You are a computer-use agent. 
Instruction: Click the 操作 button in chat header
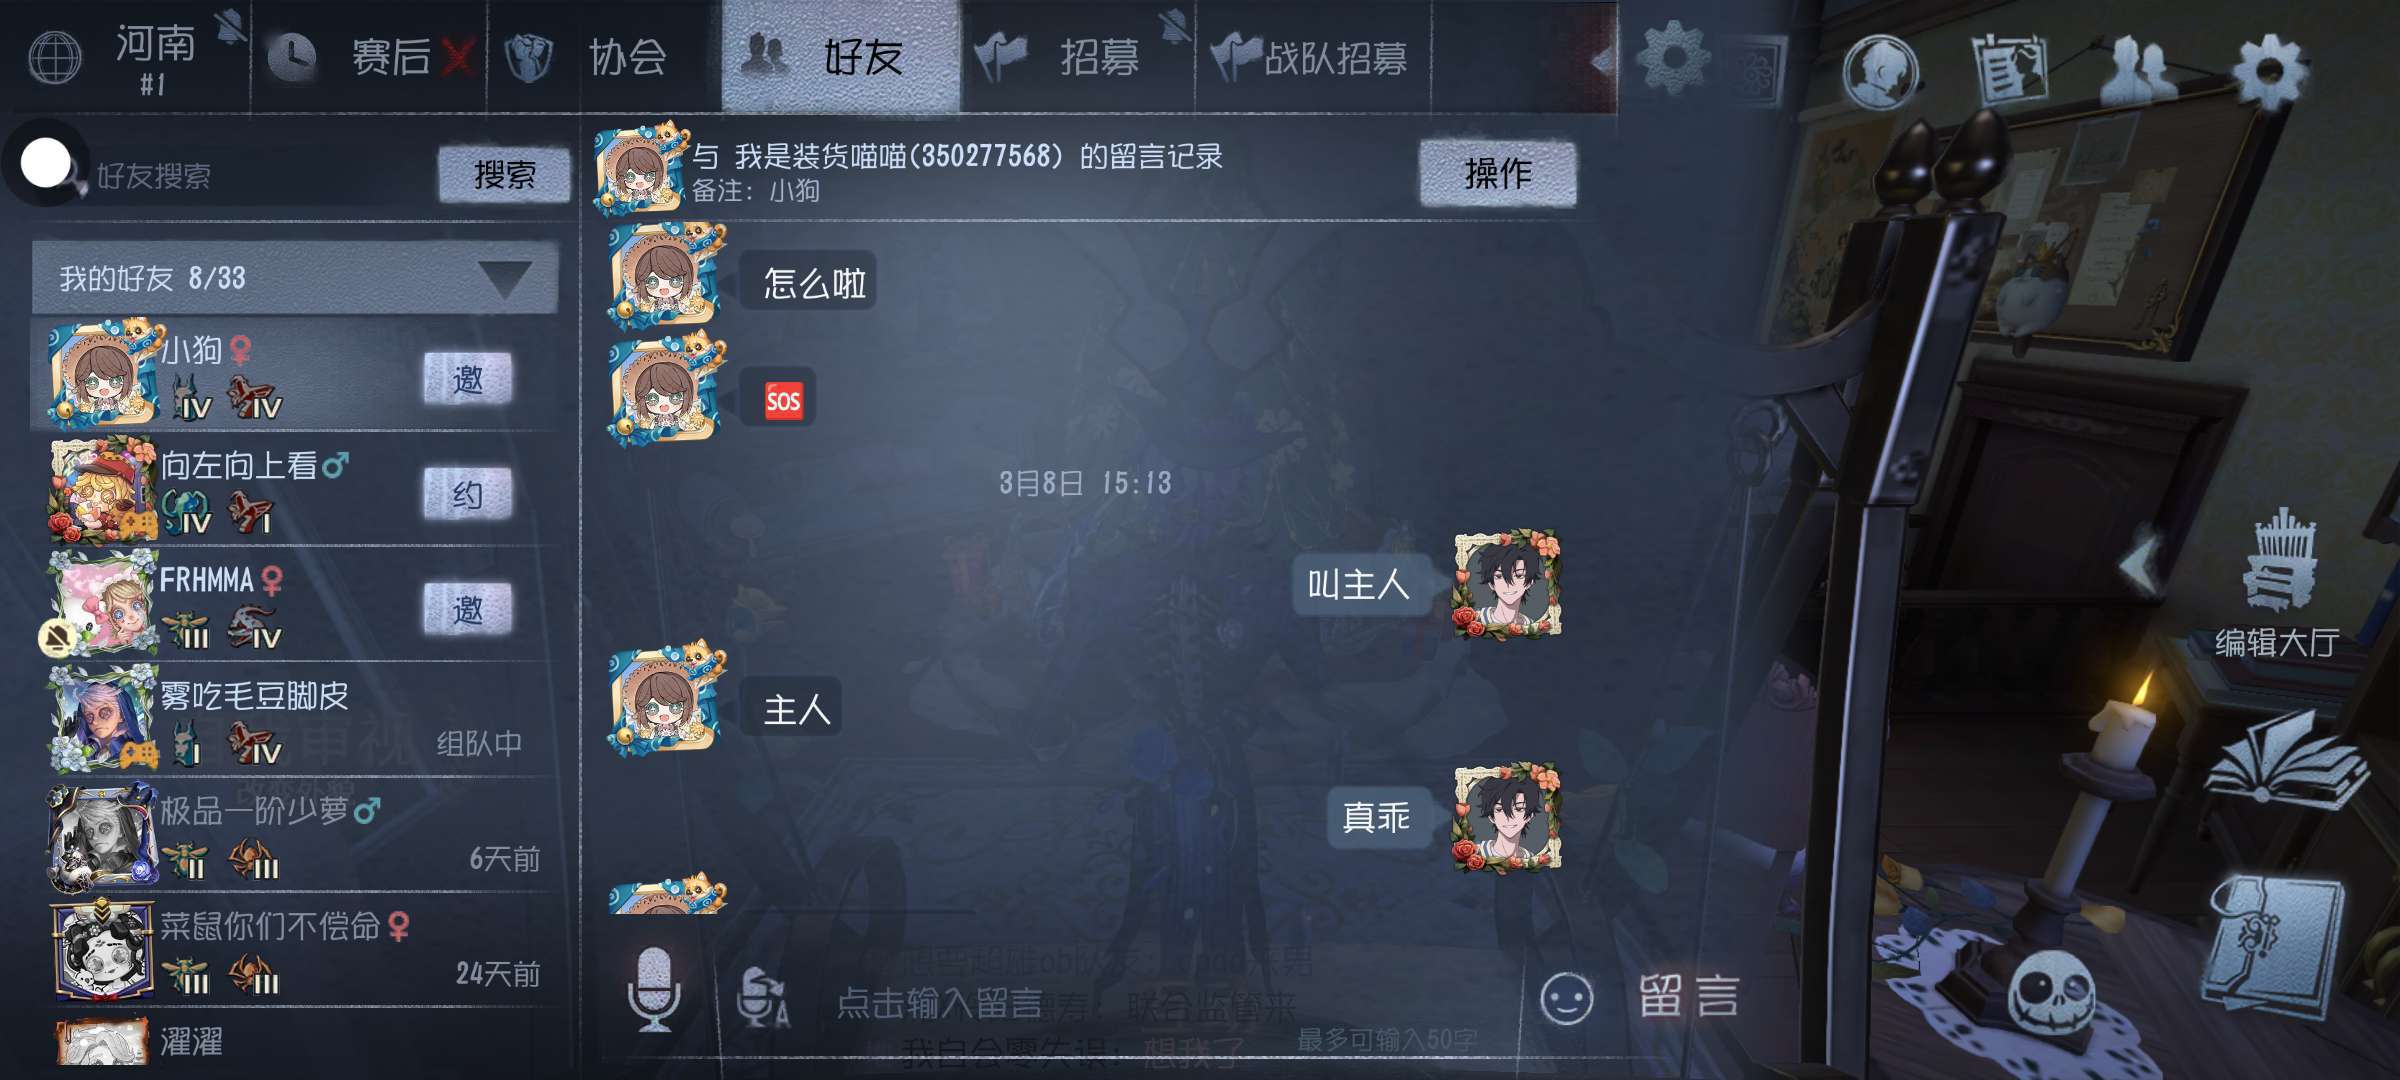[x=1498, y=174]
